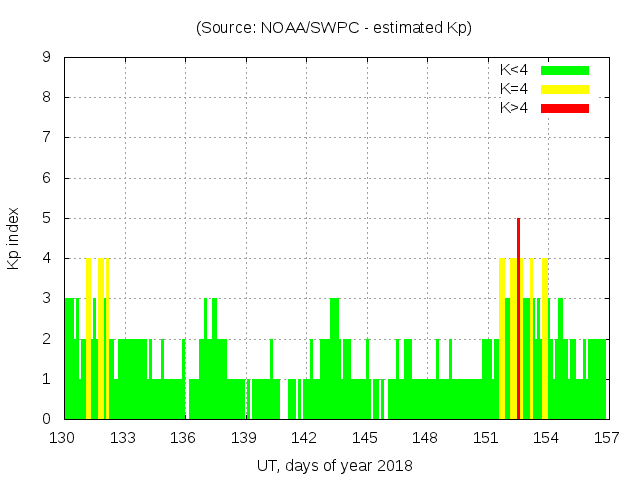Click y-axis tick label 5
The height and width of the screenshot is (480, 640).
[47, 218]
